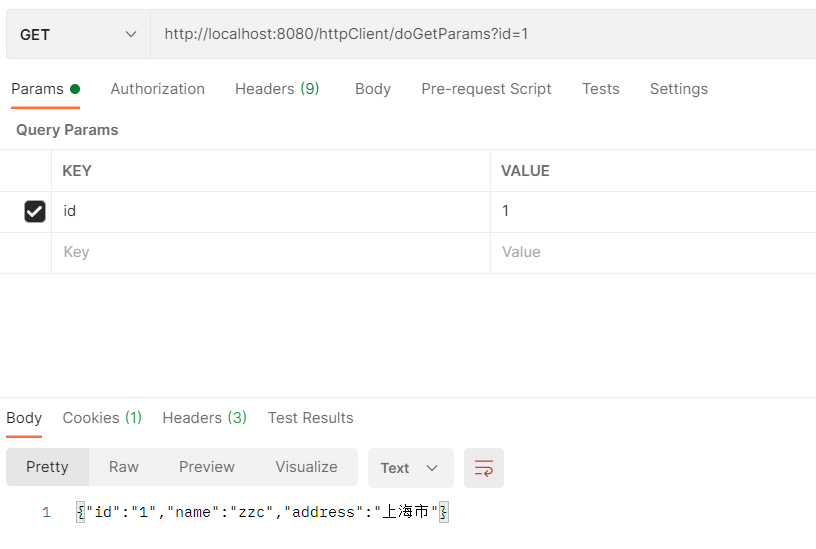The height and width of the screenshot is (549, 816).
Task: Open the request Headers (9) tab
Action: tap(277, 89)
